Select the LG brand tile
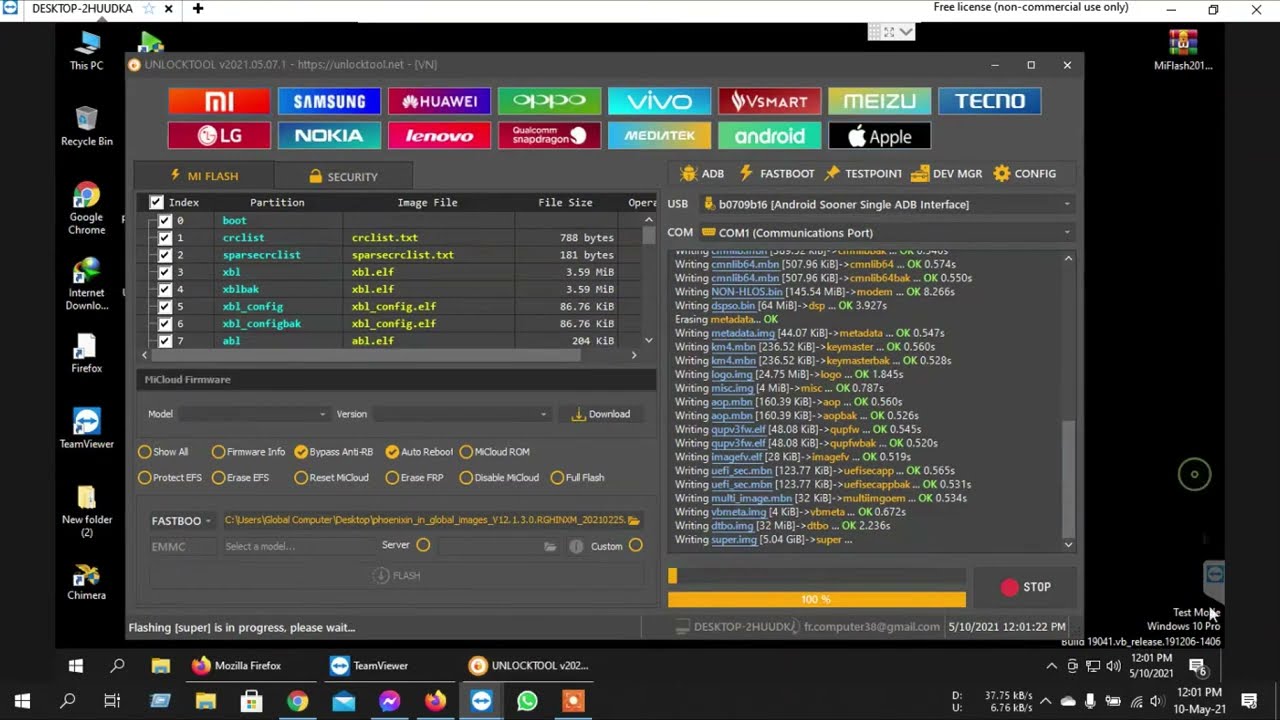1280x720 pixels. 219,135
